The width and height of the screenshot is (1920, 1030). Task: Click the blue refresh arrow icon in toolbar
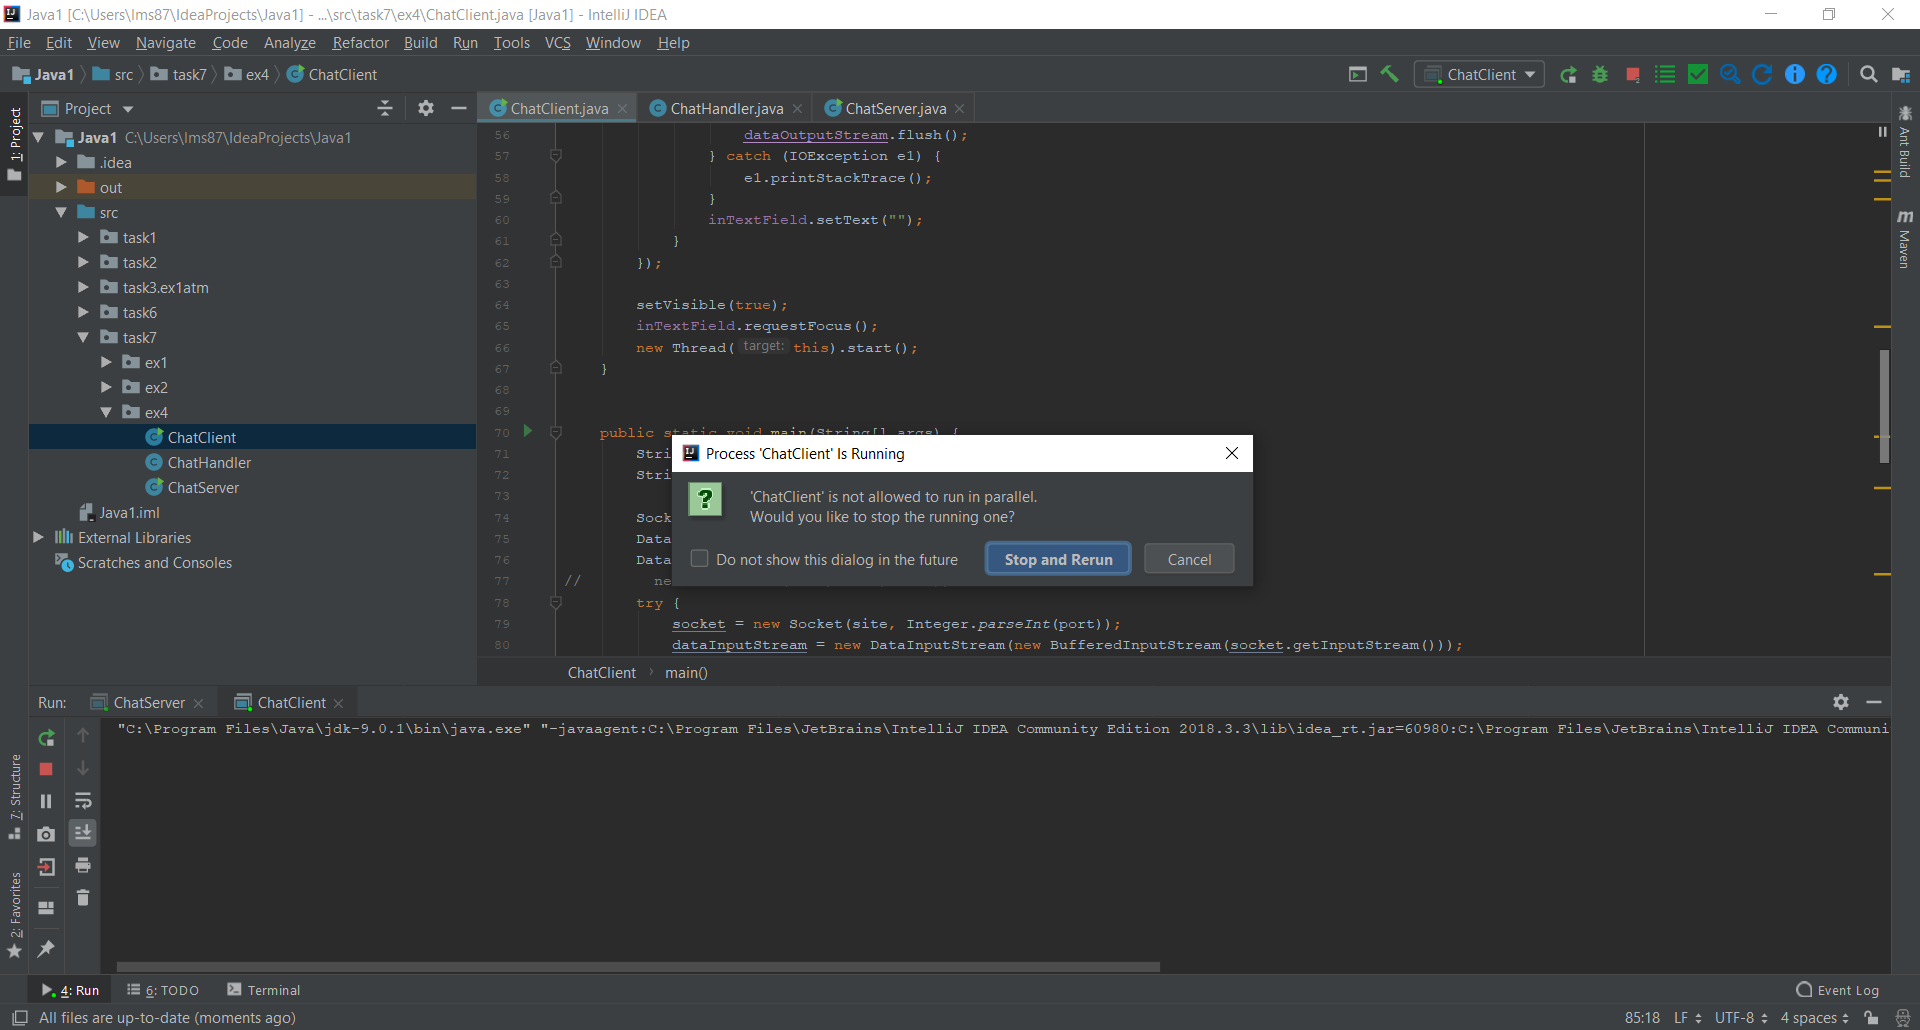point(1762,74)
